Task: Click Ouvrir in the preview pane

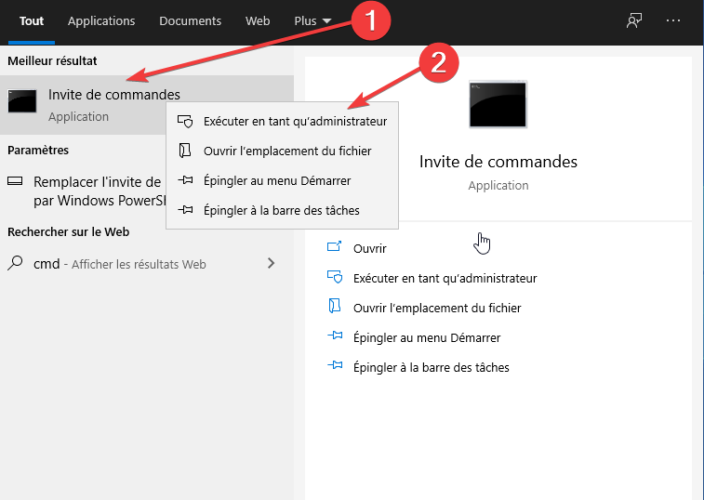Action: (x=370, y=248)
